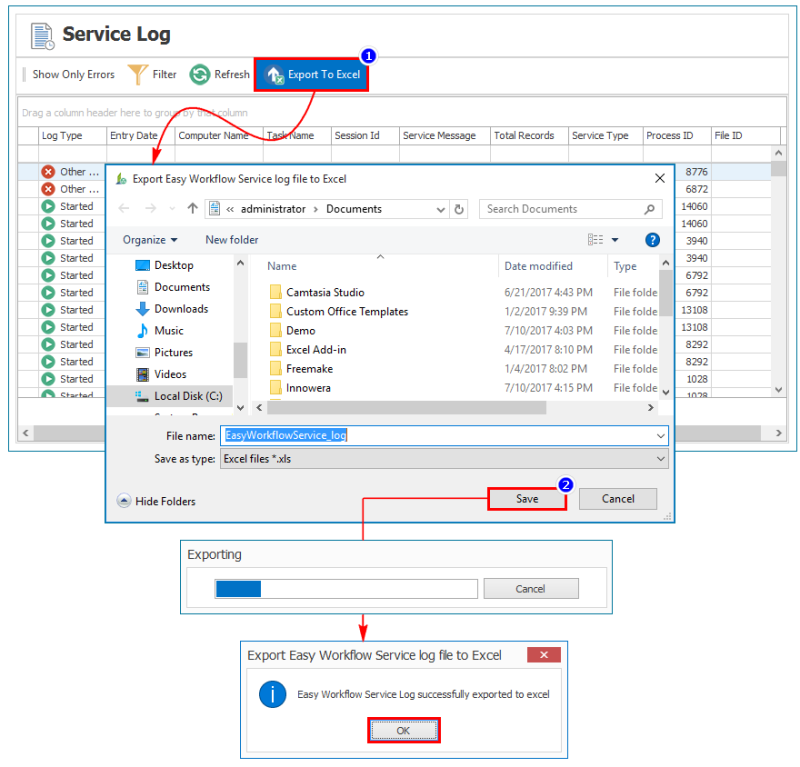
Task: Open the view options icon dropdown
Action: [x=603, y=240]
